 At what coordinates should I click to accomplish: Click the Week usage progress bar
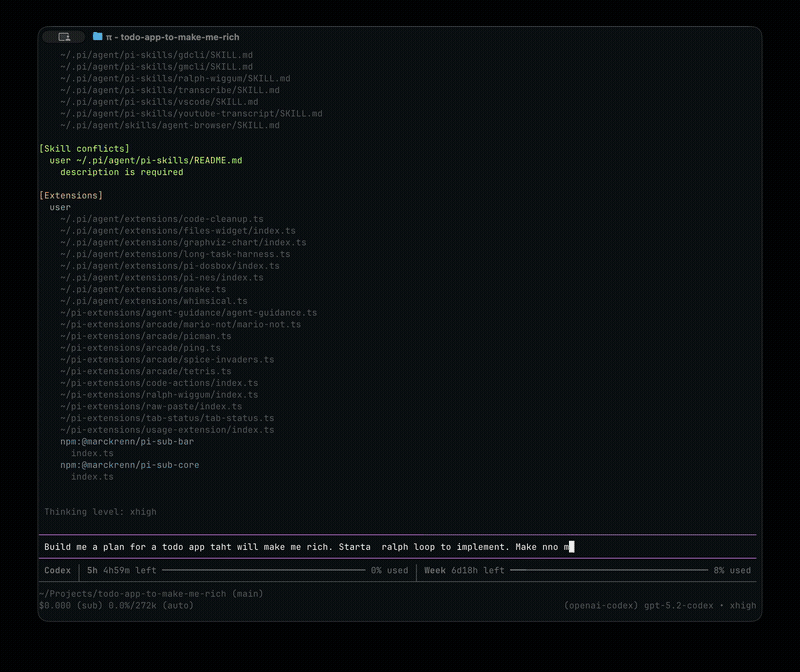[609, 570]
